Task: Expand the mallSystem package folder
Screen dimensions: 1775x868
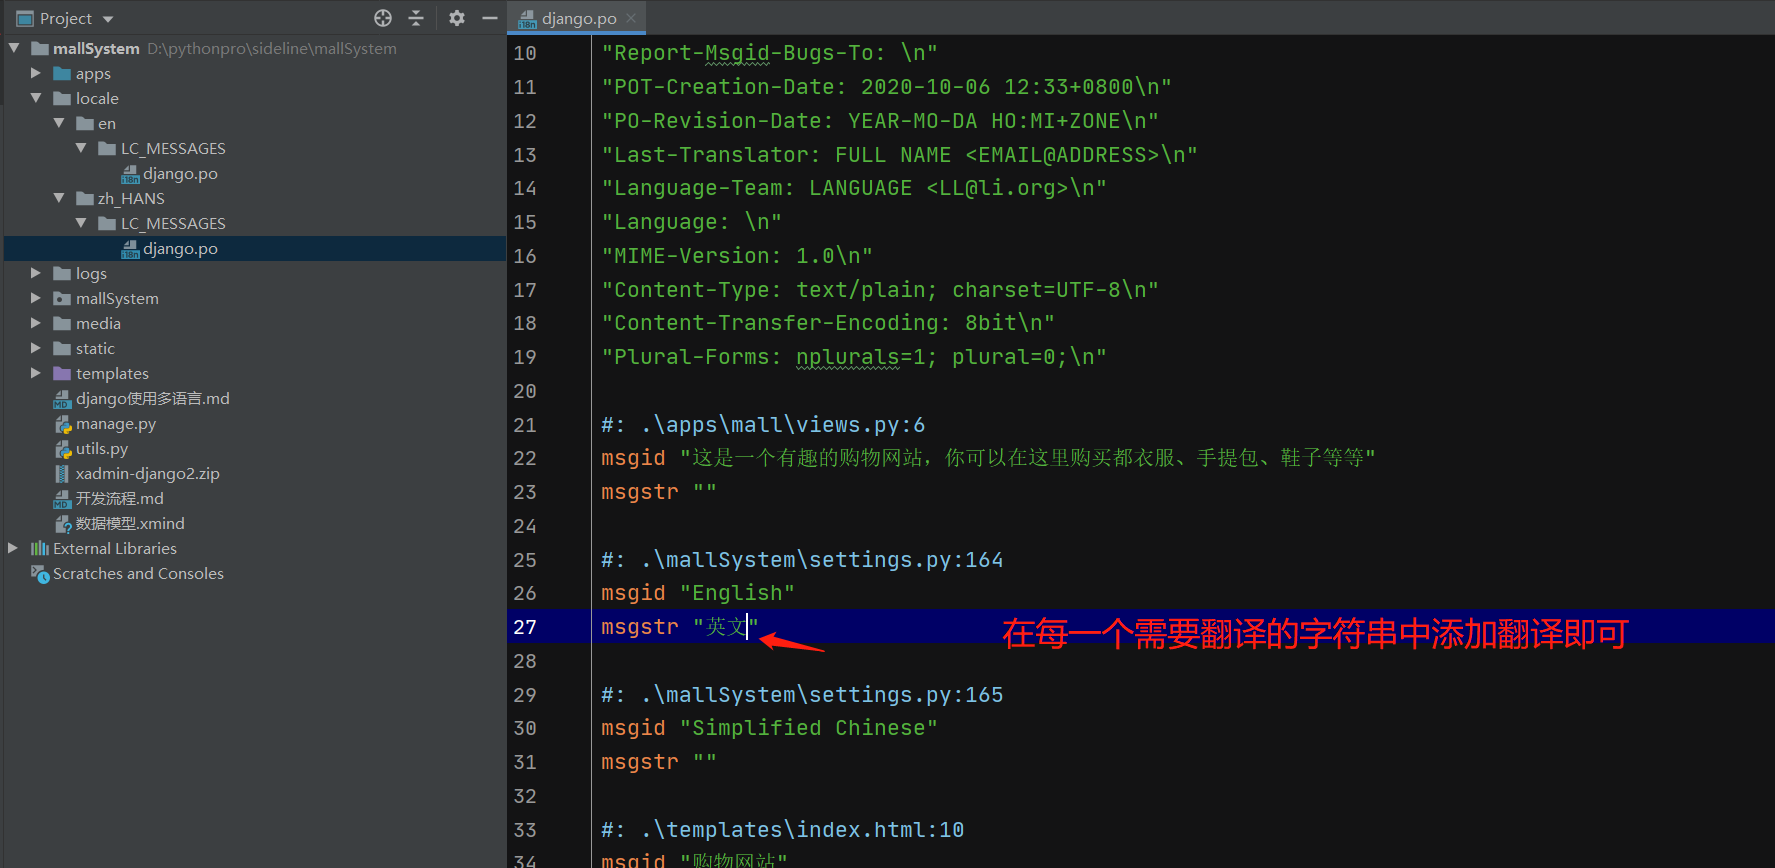Action: pos(36,298)
